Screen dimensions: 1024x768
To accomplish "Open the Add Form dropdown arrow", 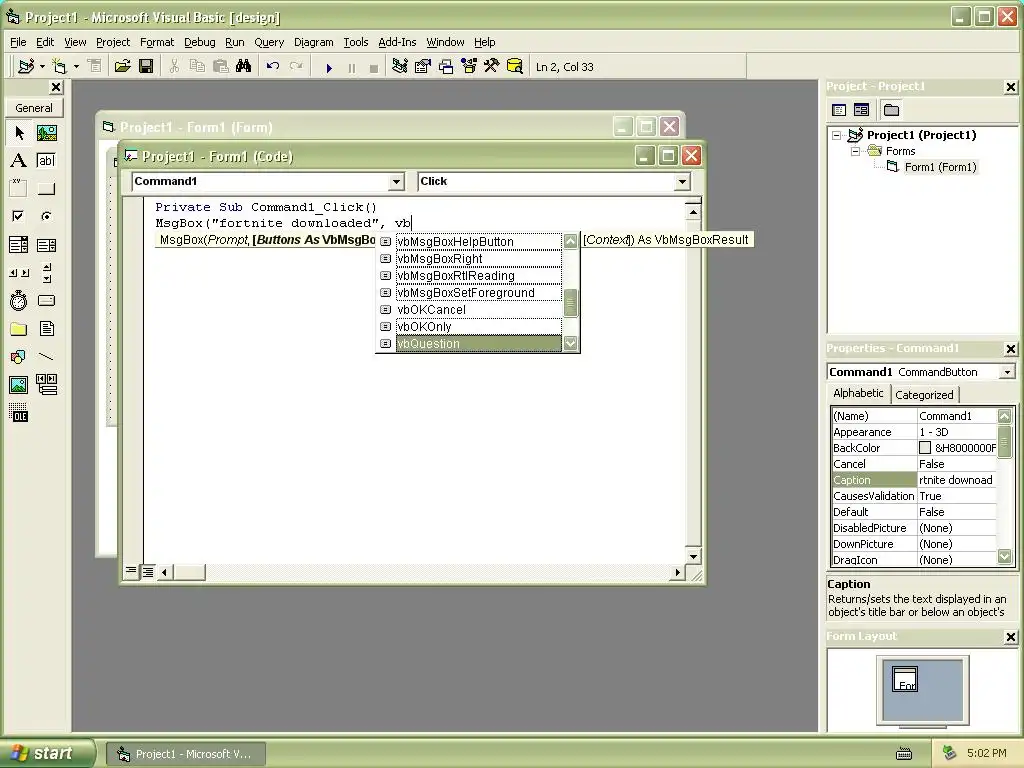I will point(76,67).
